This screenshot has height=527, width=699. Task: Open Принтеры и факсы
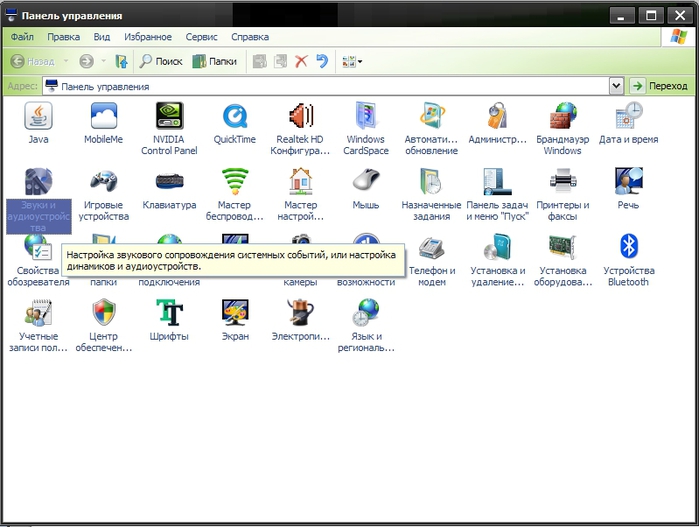(563, 194)
